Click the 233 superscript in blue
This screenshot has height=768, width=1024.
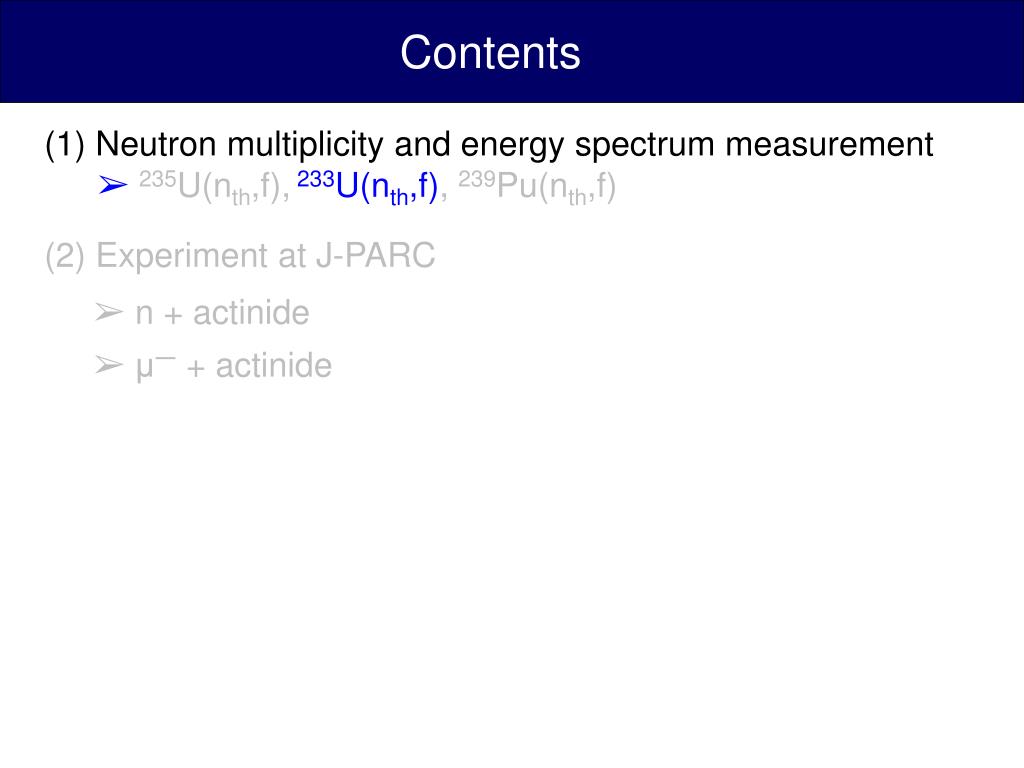(316, 179)
